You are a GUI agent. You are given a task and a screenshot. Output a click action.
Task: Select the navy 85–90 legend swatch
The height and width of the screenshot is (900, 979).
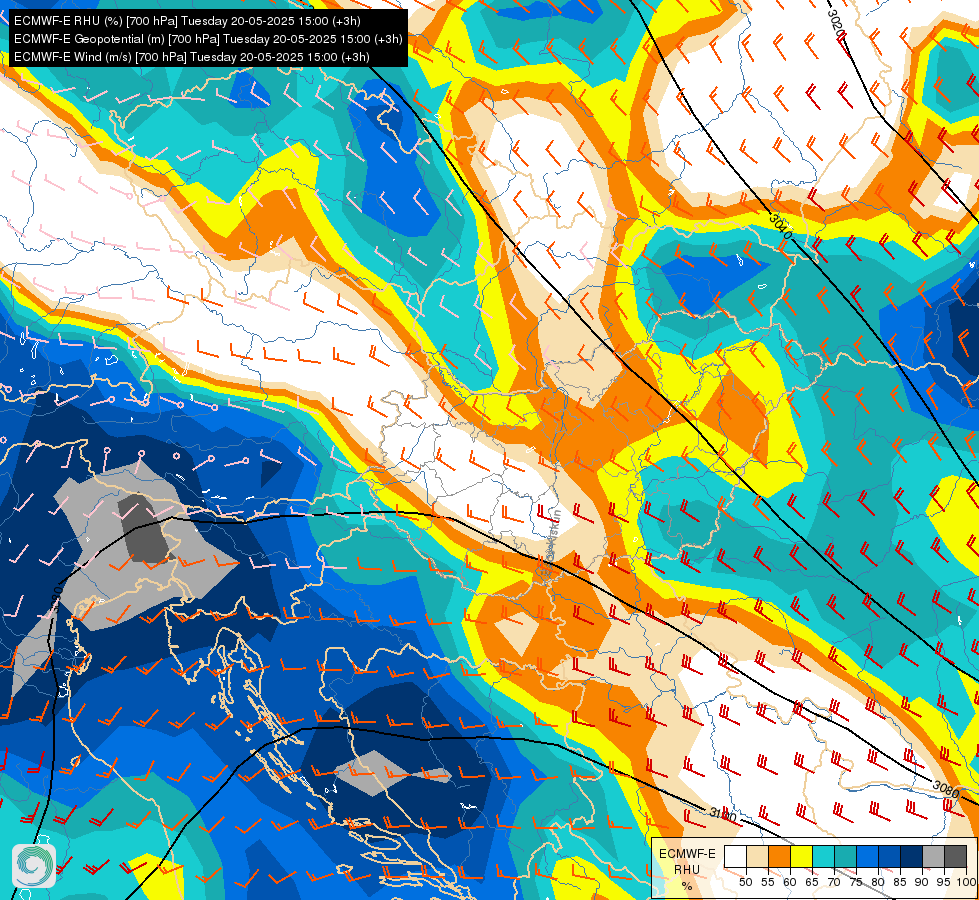911,856
